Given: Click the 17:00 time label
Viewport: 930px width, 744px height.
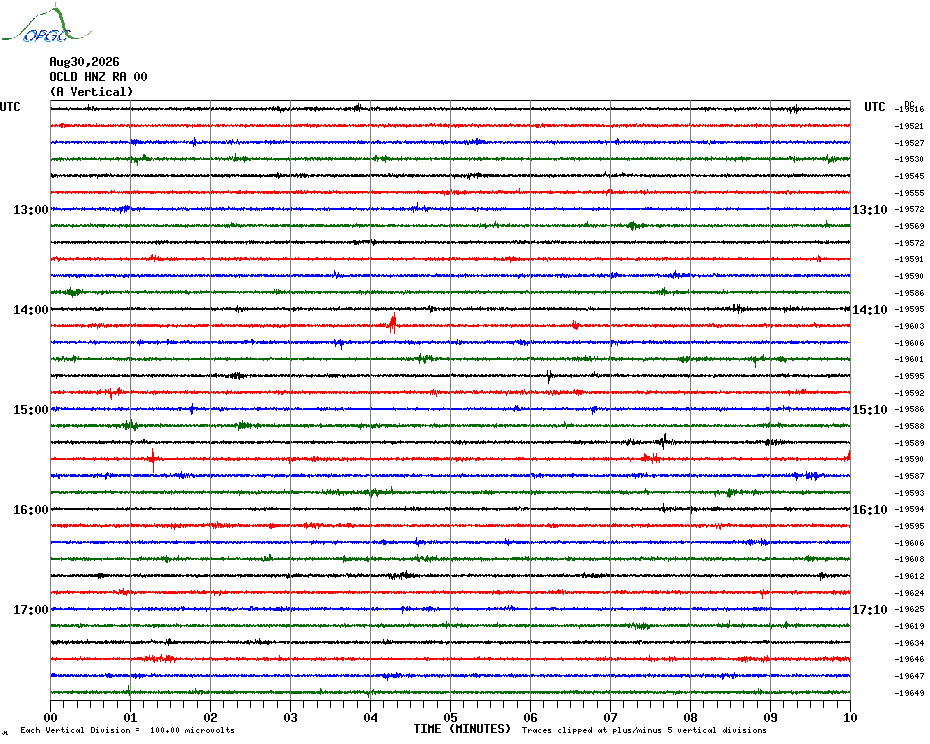Looking at the screenshot, I should tap(31, 610).
